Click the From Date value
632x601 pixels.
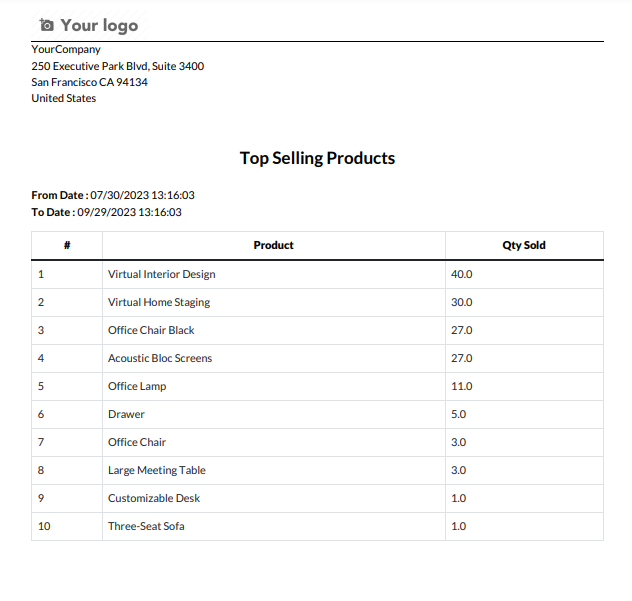click(142, 195)
